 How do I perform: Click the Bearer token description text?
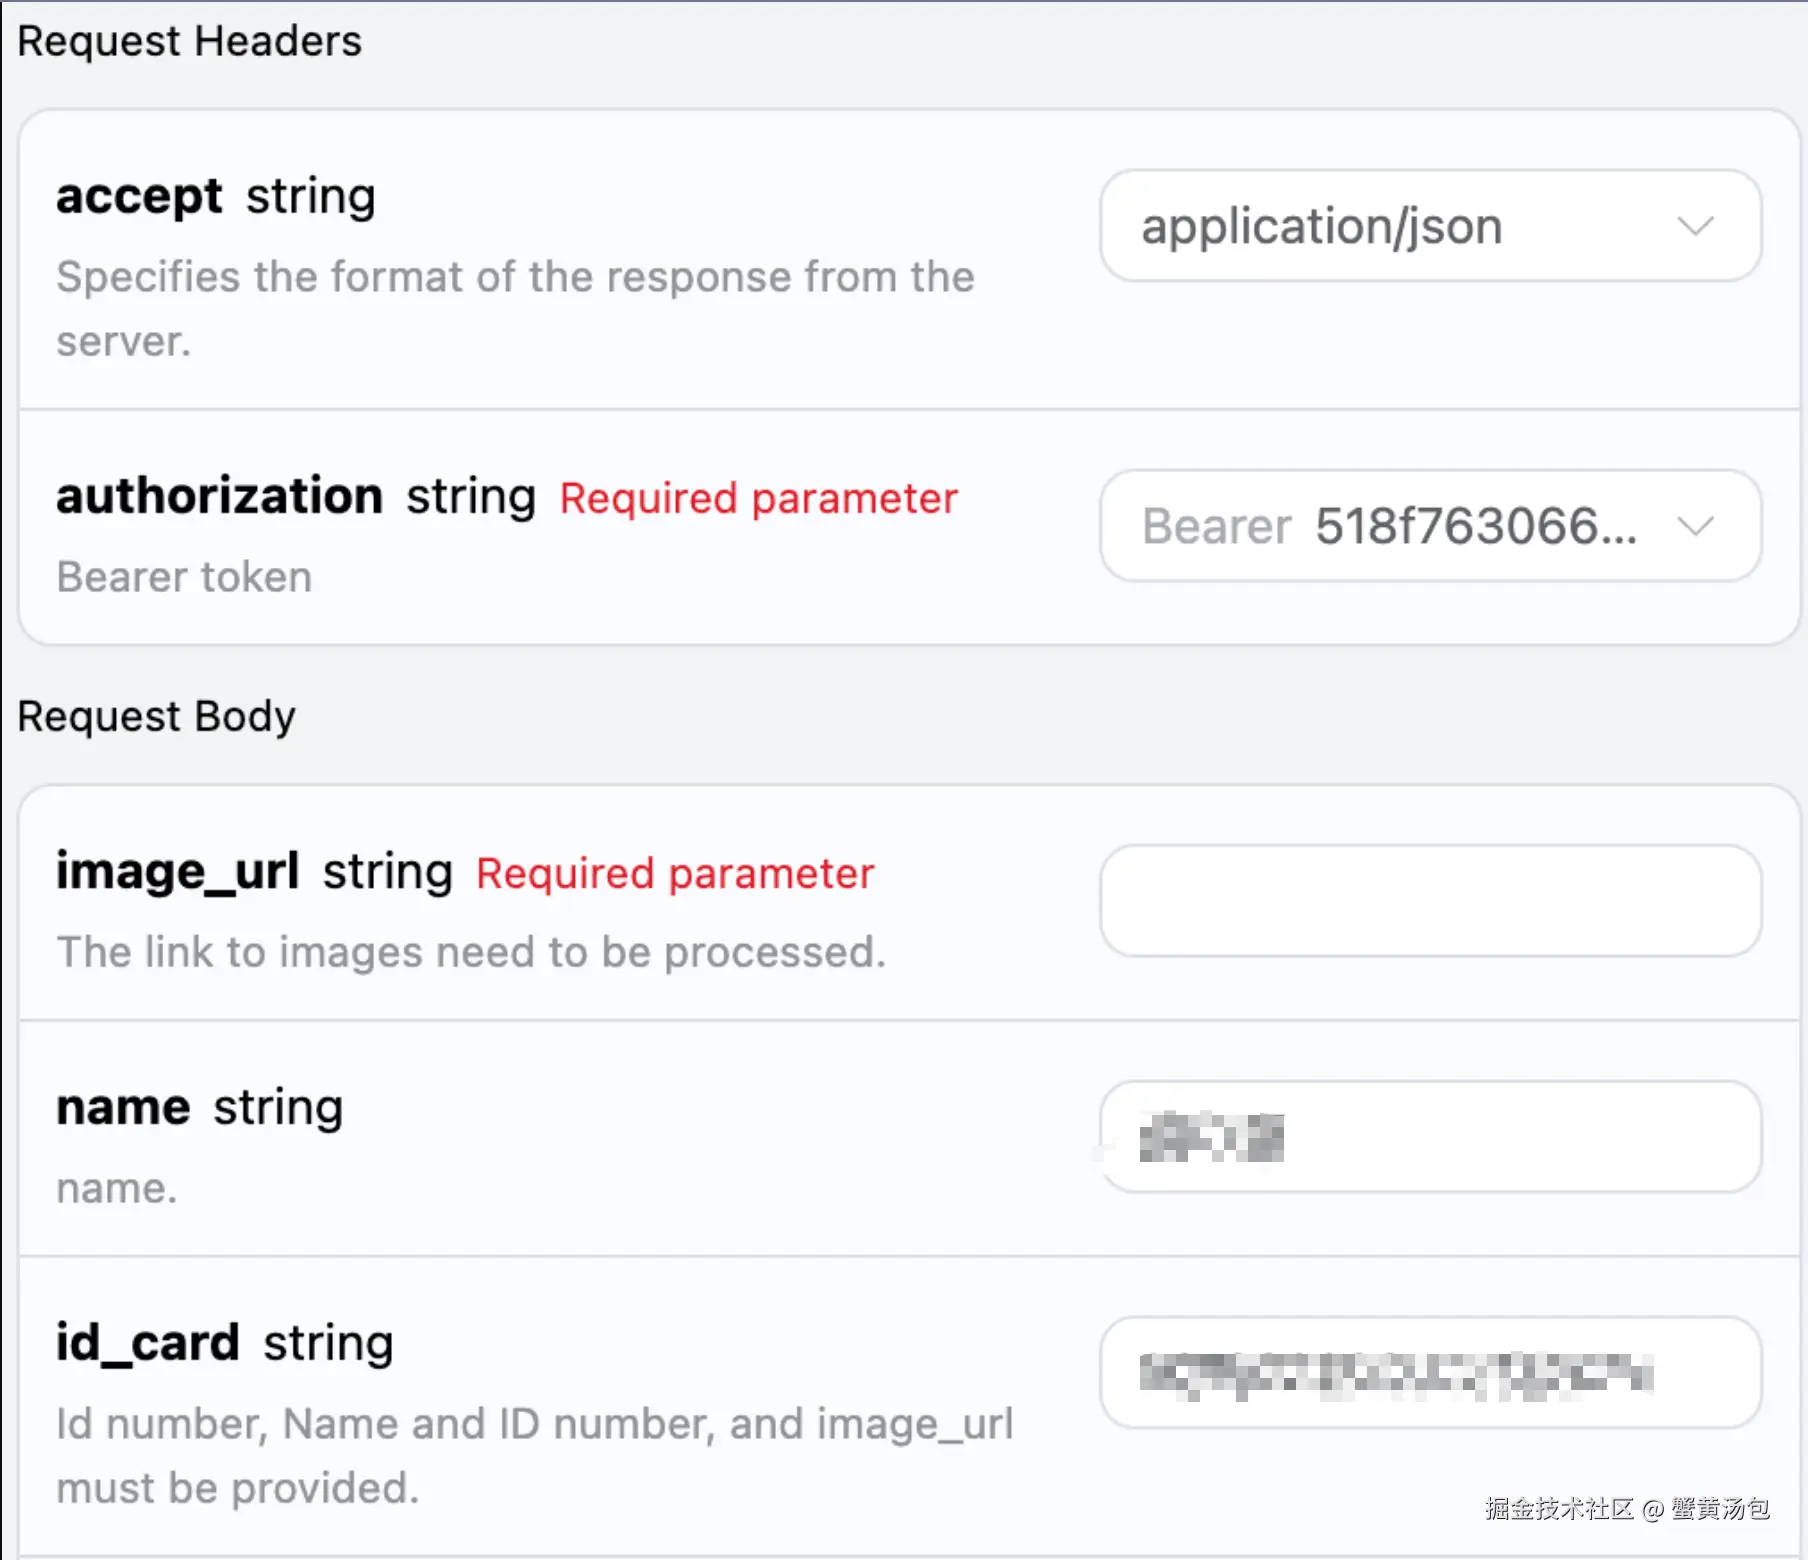(x=184, y=577)
